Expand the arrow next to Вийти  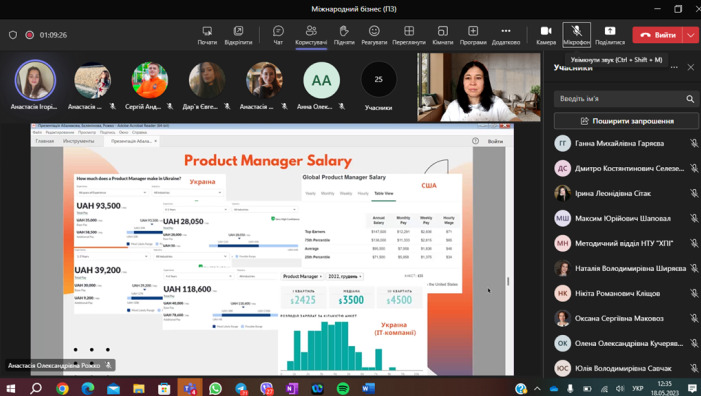coord(691,35)
